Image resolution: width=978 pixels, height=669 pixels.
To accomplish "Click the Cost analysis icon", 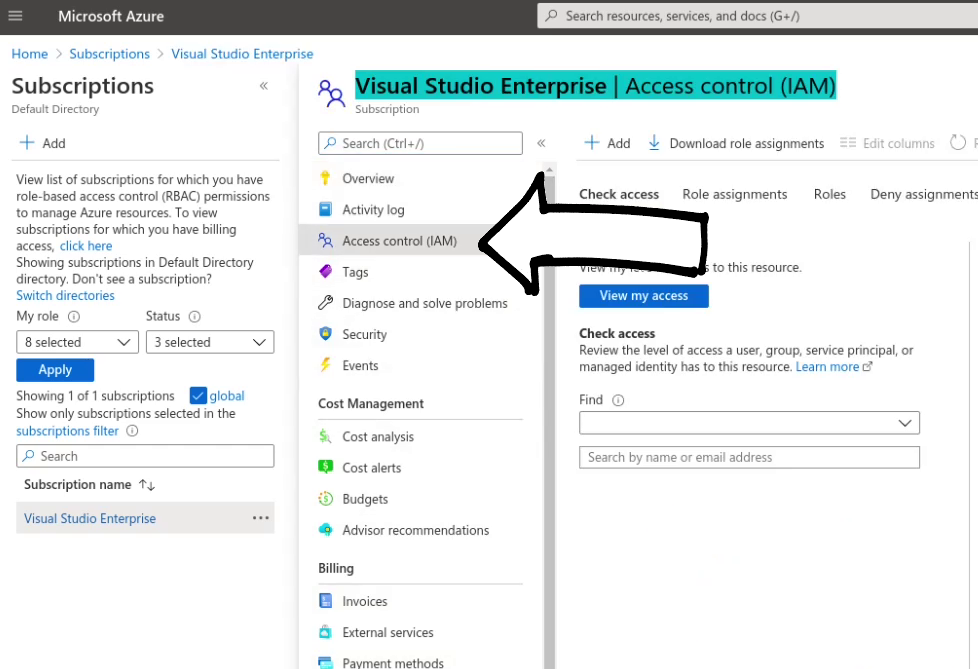I will (325, 436).
